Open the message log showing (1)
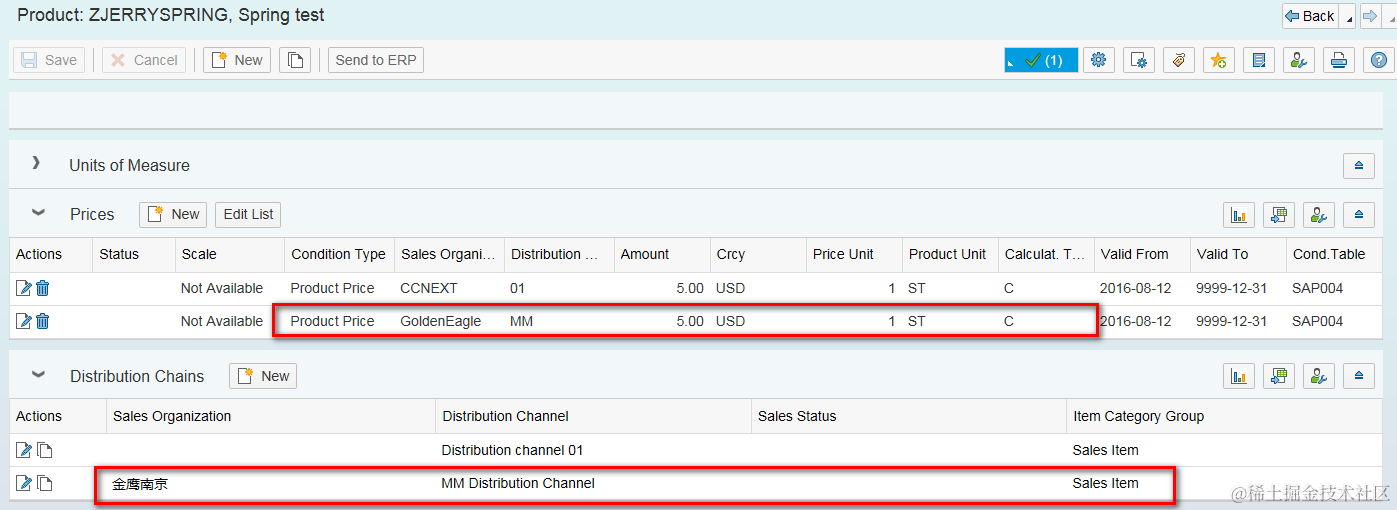Viewport: 1397px width, 510px height. pos(1041,60)
